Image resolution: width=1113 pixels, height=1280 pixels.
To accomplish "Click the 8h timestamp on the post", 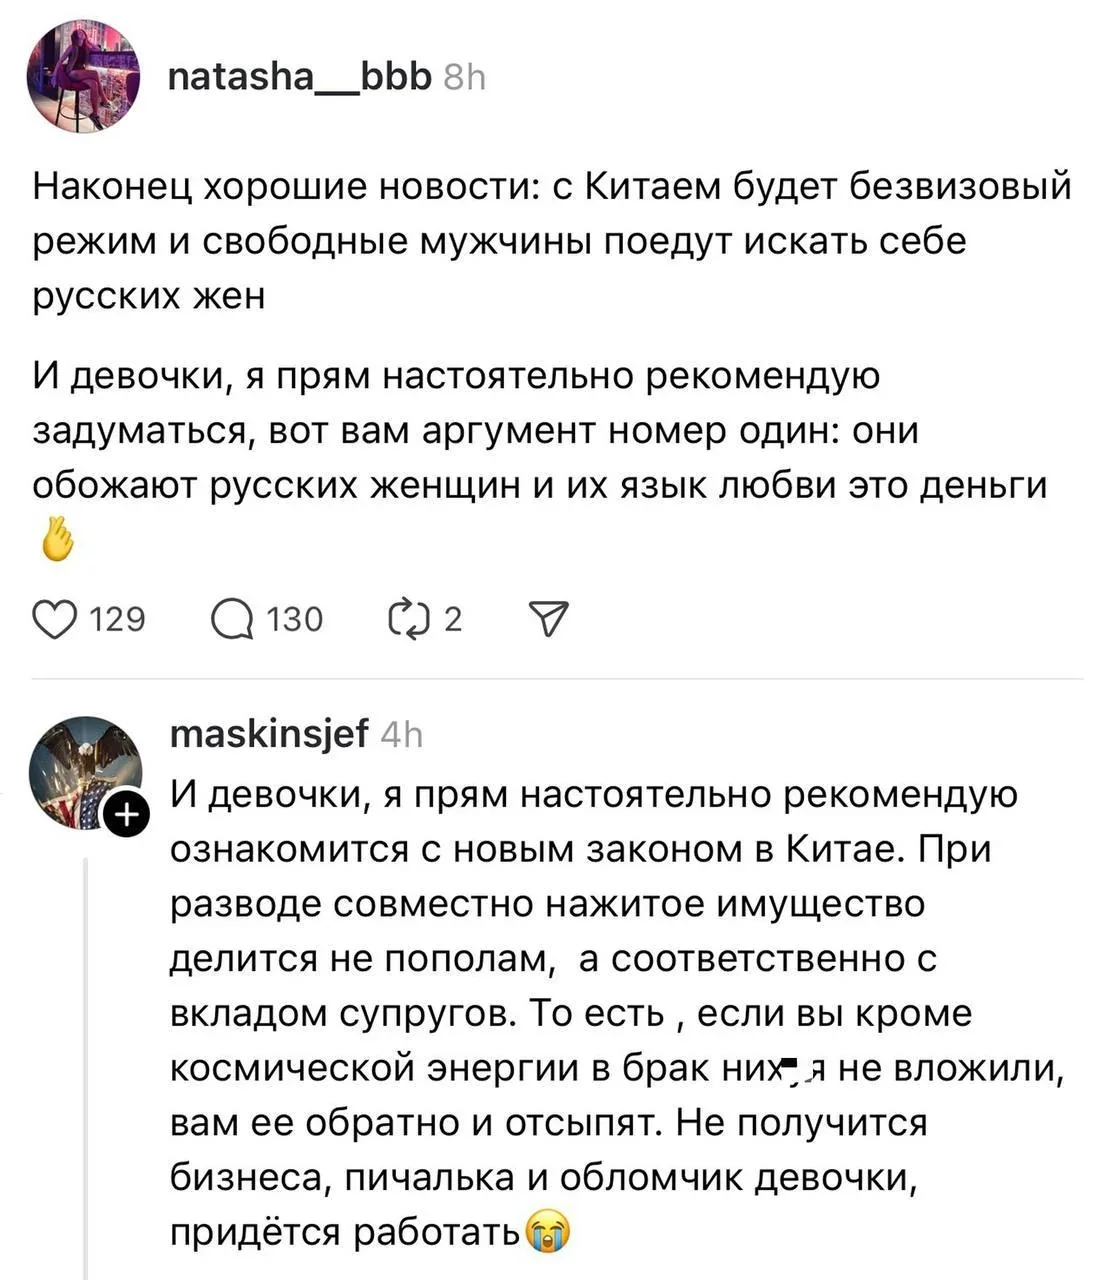I will [464, 77].
